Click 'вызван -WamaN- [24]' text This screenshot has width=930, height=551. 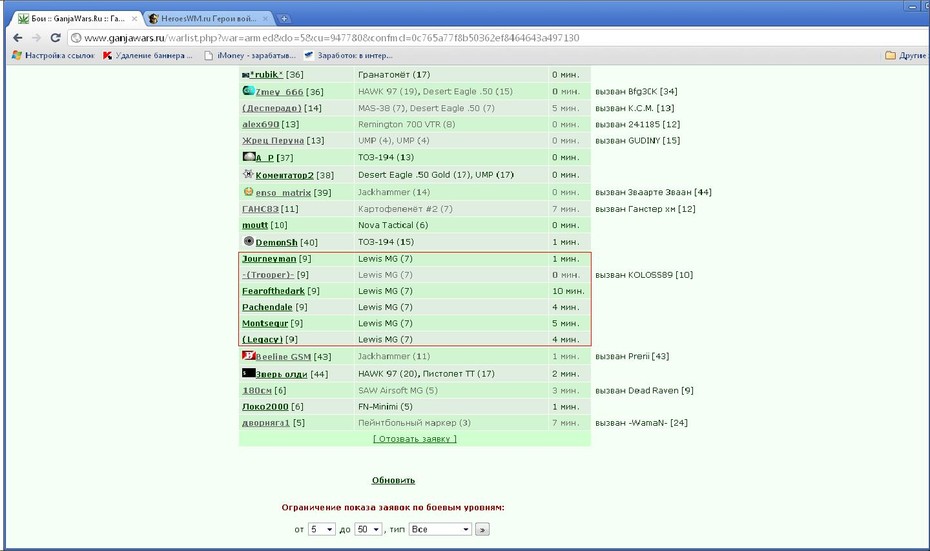click(641, 423)
